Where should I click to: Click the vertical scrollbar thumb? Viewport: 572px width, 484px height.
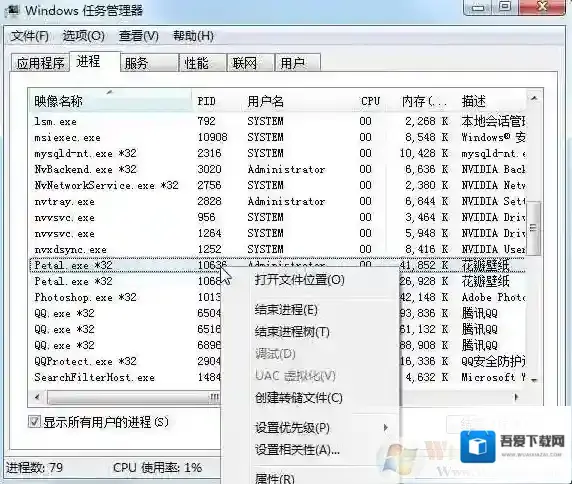(534, 228)
